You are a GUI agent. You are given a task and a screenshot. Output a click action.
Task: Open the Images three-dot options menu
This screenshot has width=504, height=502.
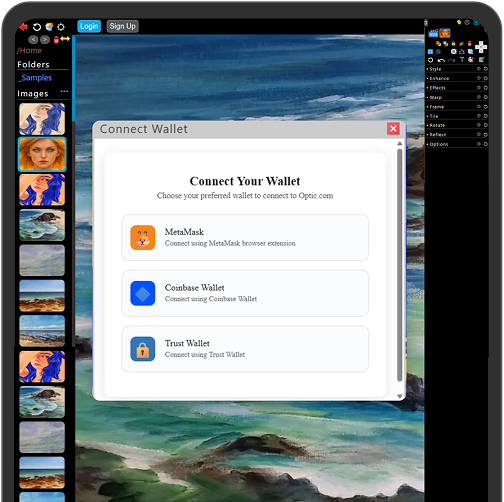[x=64, y=91]
